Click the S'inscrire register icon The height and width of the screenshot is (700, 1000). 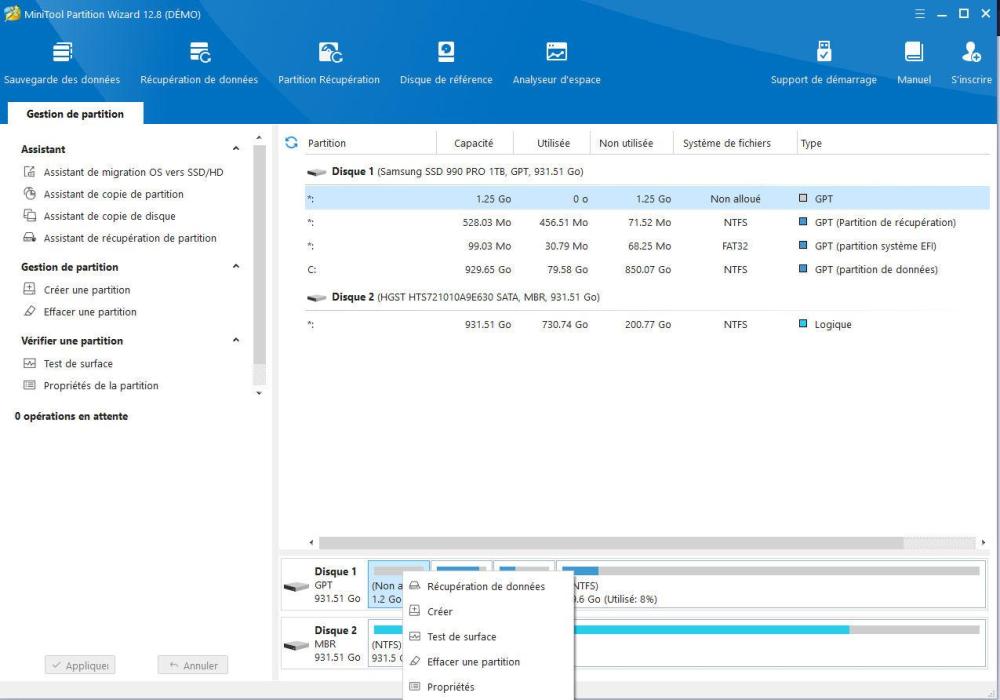pyautogui.click(x=971, y=63)
